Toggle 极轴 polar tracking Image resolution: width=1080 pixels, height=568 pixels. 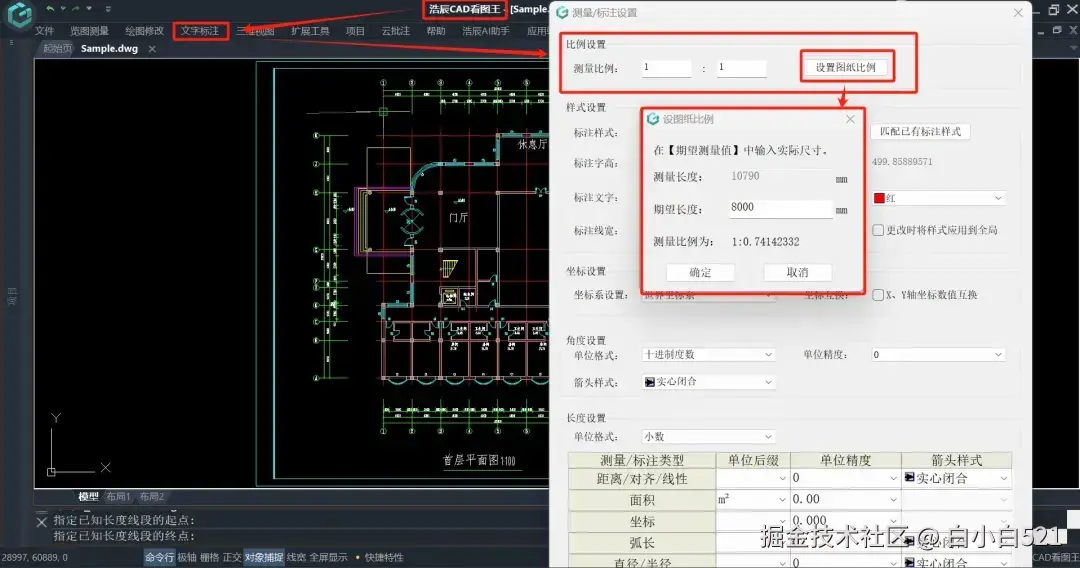[x=187, y=558]
